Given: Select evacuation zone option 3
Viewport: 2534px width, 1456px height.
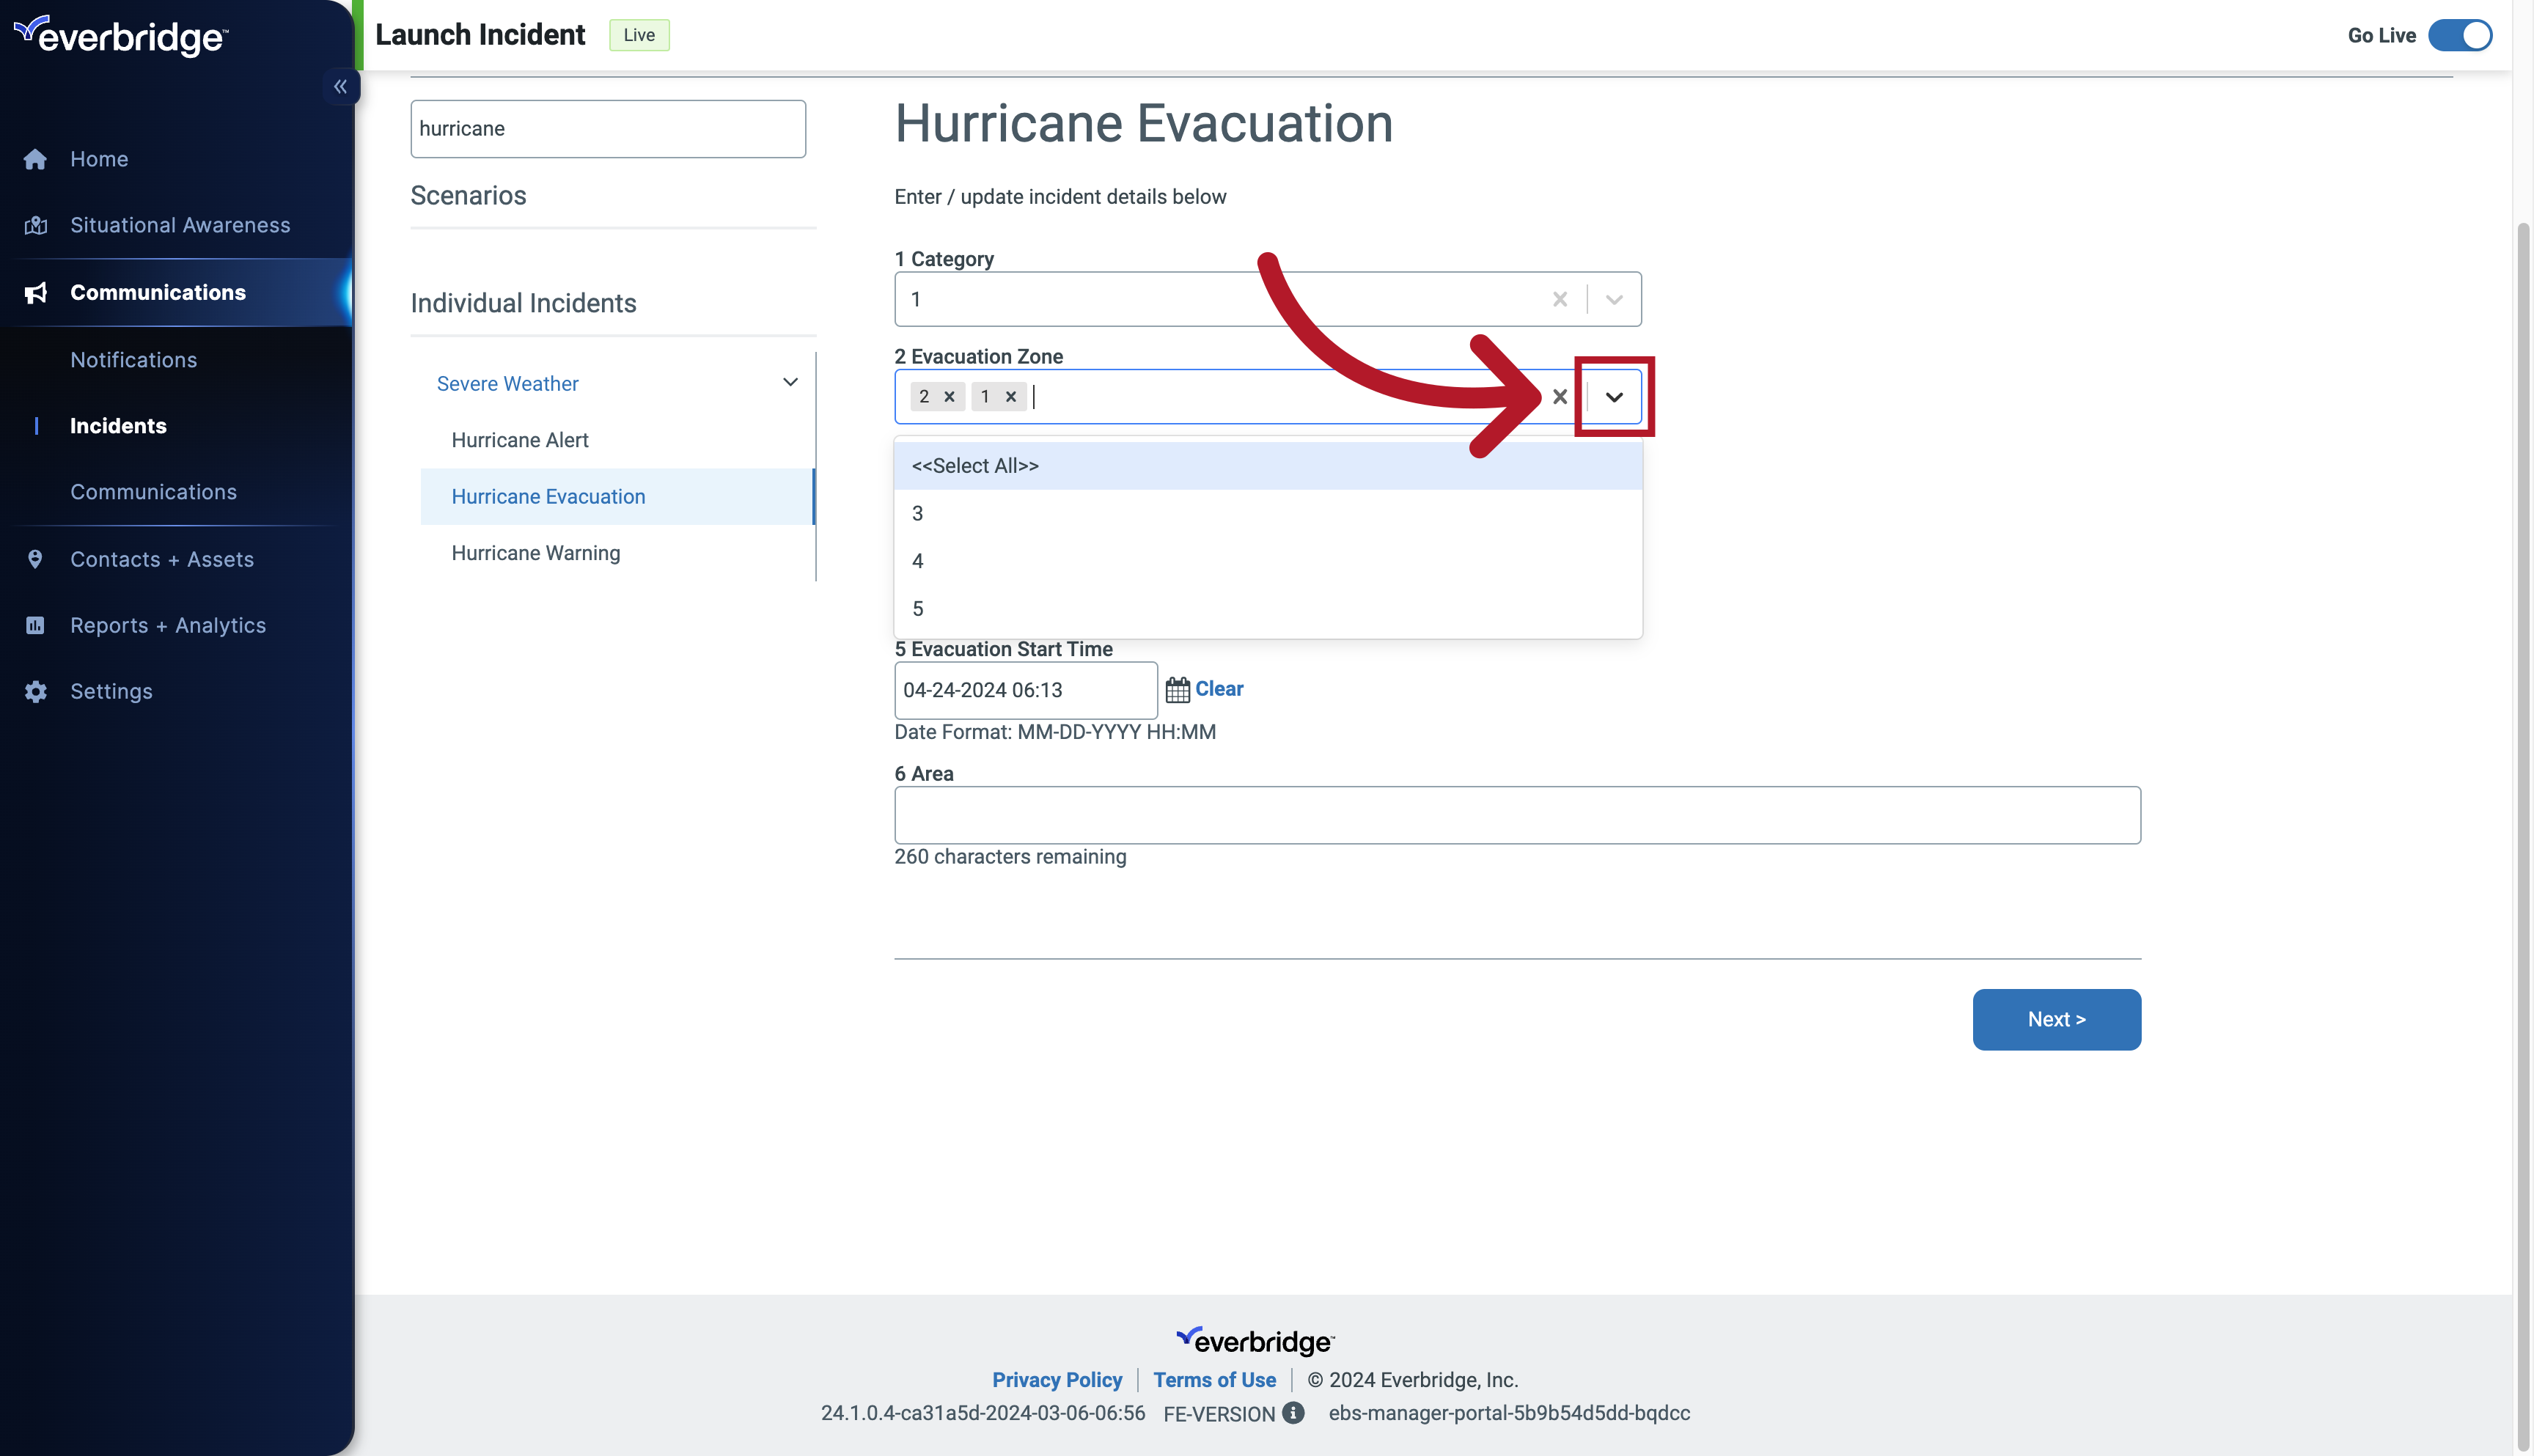Looking at the screenshot, I should click(916, 513).
